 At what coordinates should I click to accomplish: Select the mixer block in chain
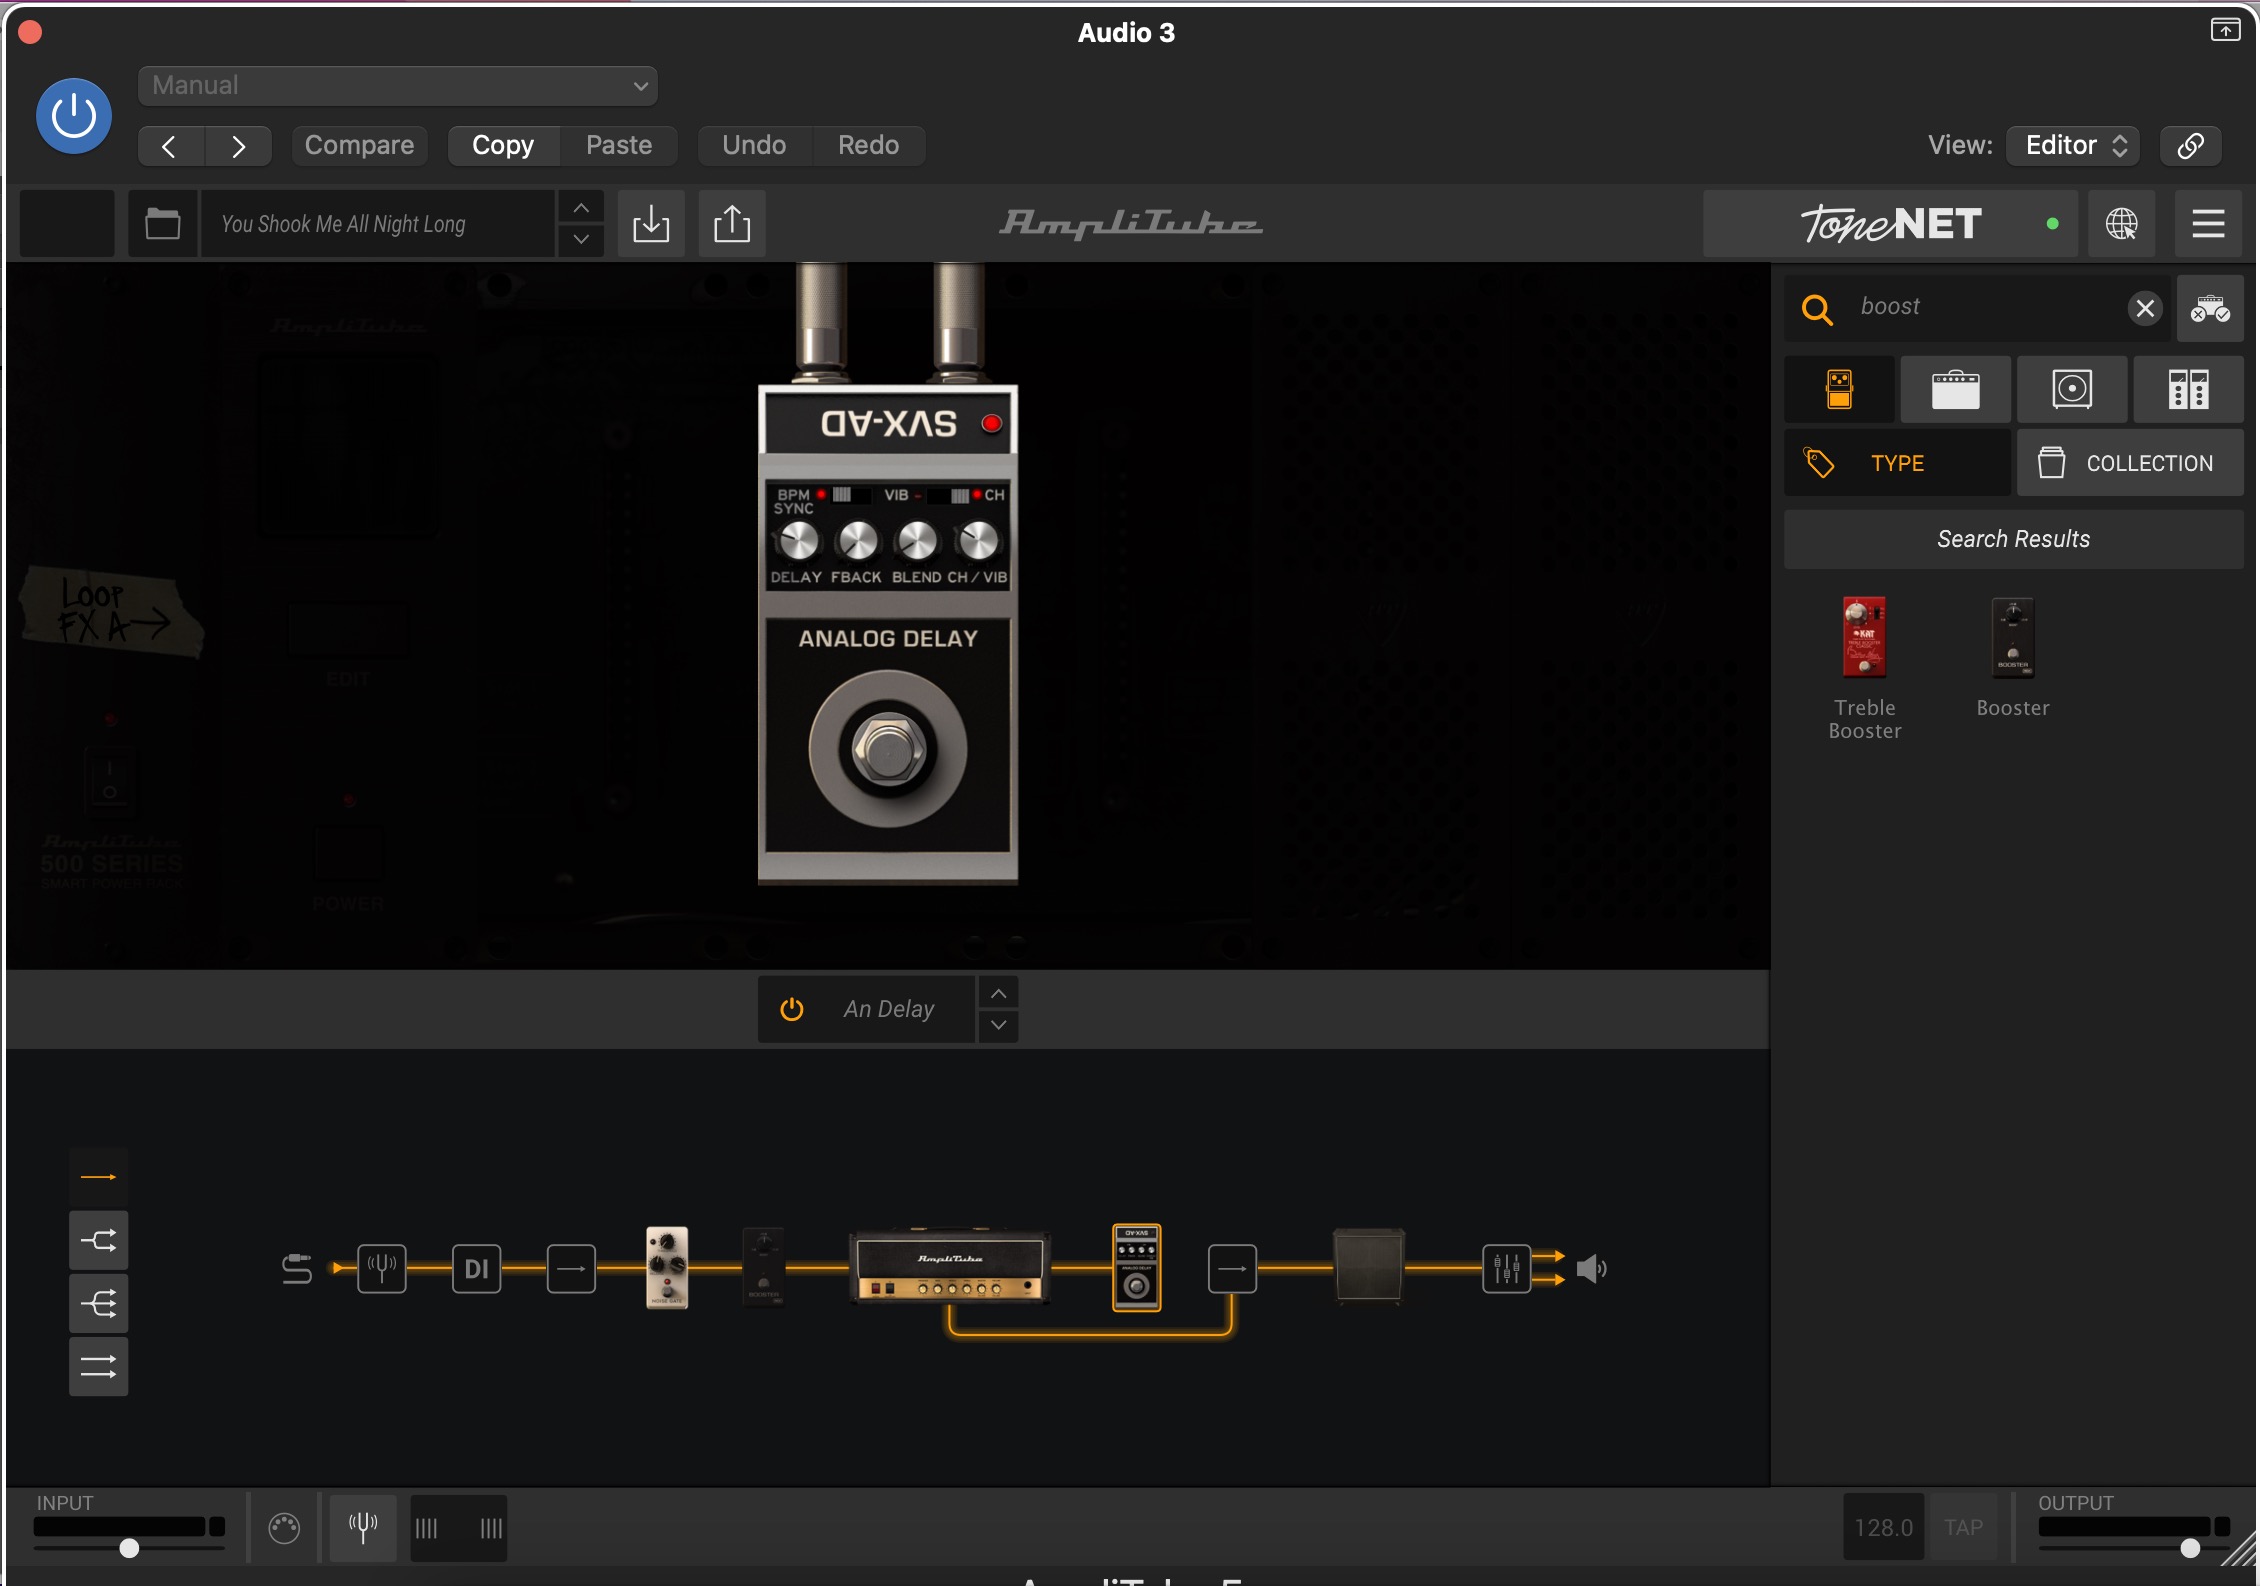point(1506,1269)
